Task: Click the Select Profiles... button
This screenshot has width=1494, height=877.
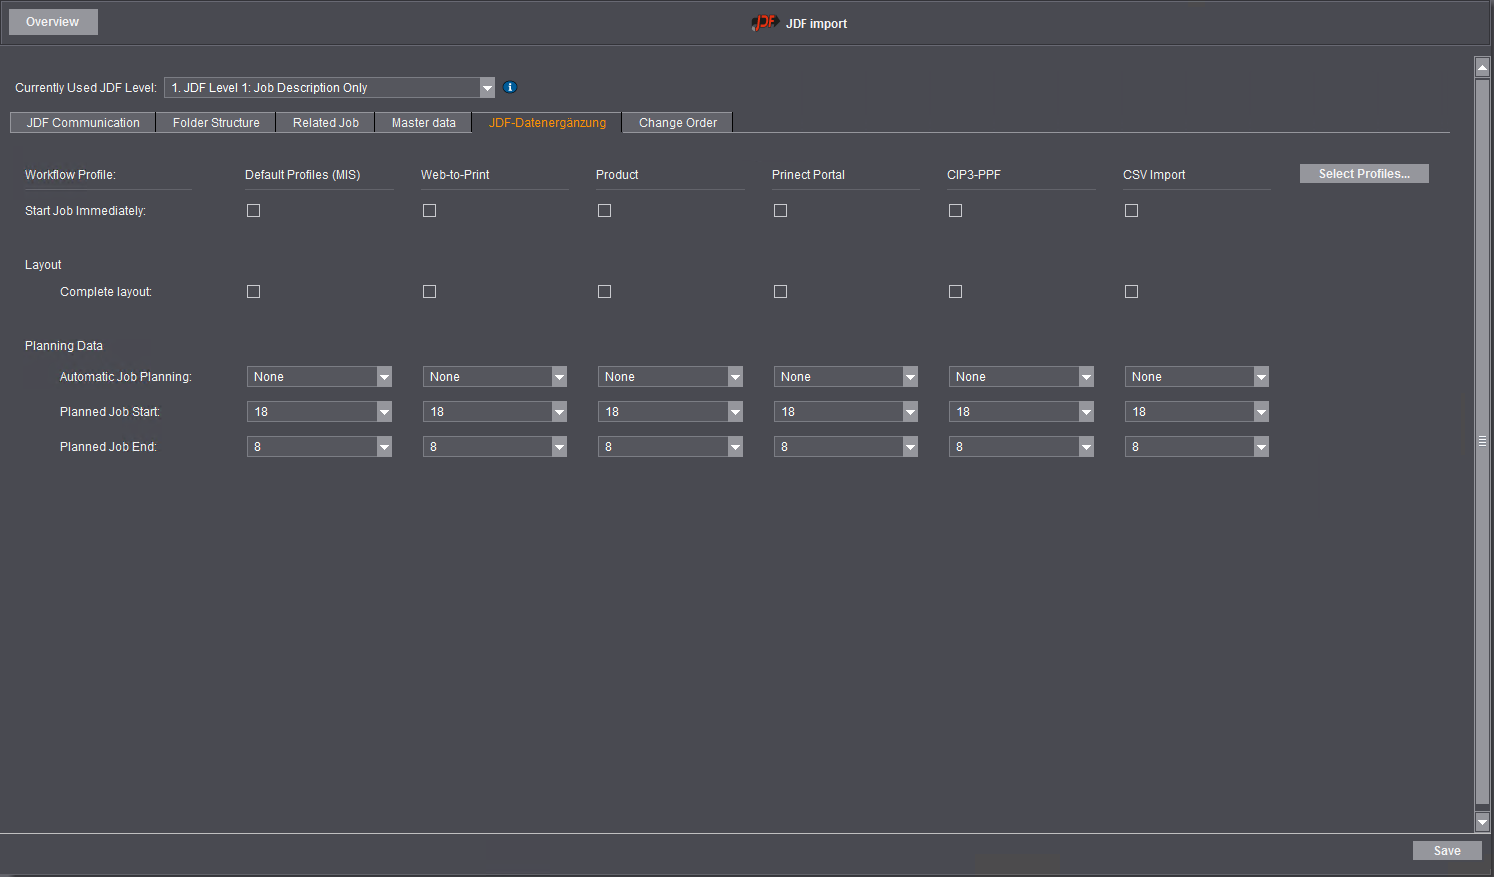Action: pyautogui.click(x=1363, y=174)
